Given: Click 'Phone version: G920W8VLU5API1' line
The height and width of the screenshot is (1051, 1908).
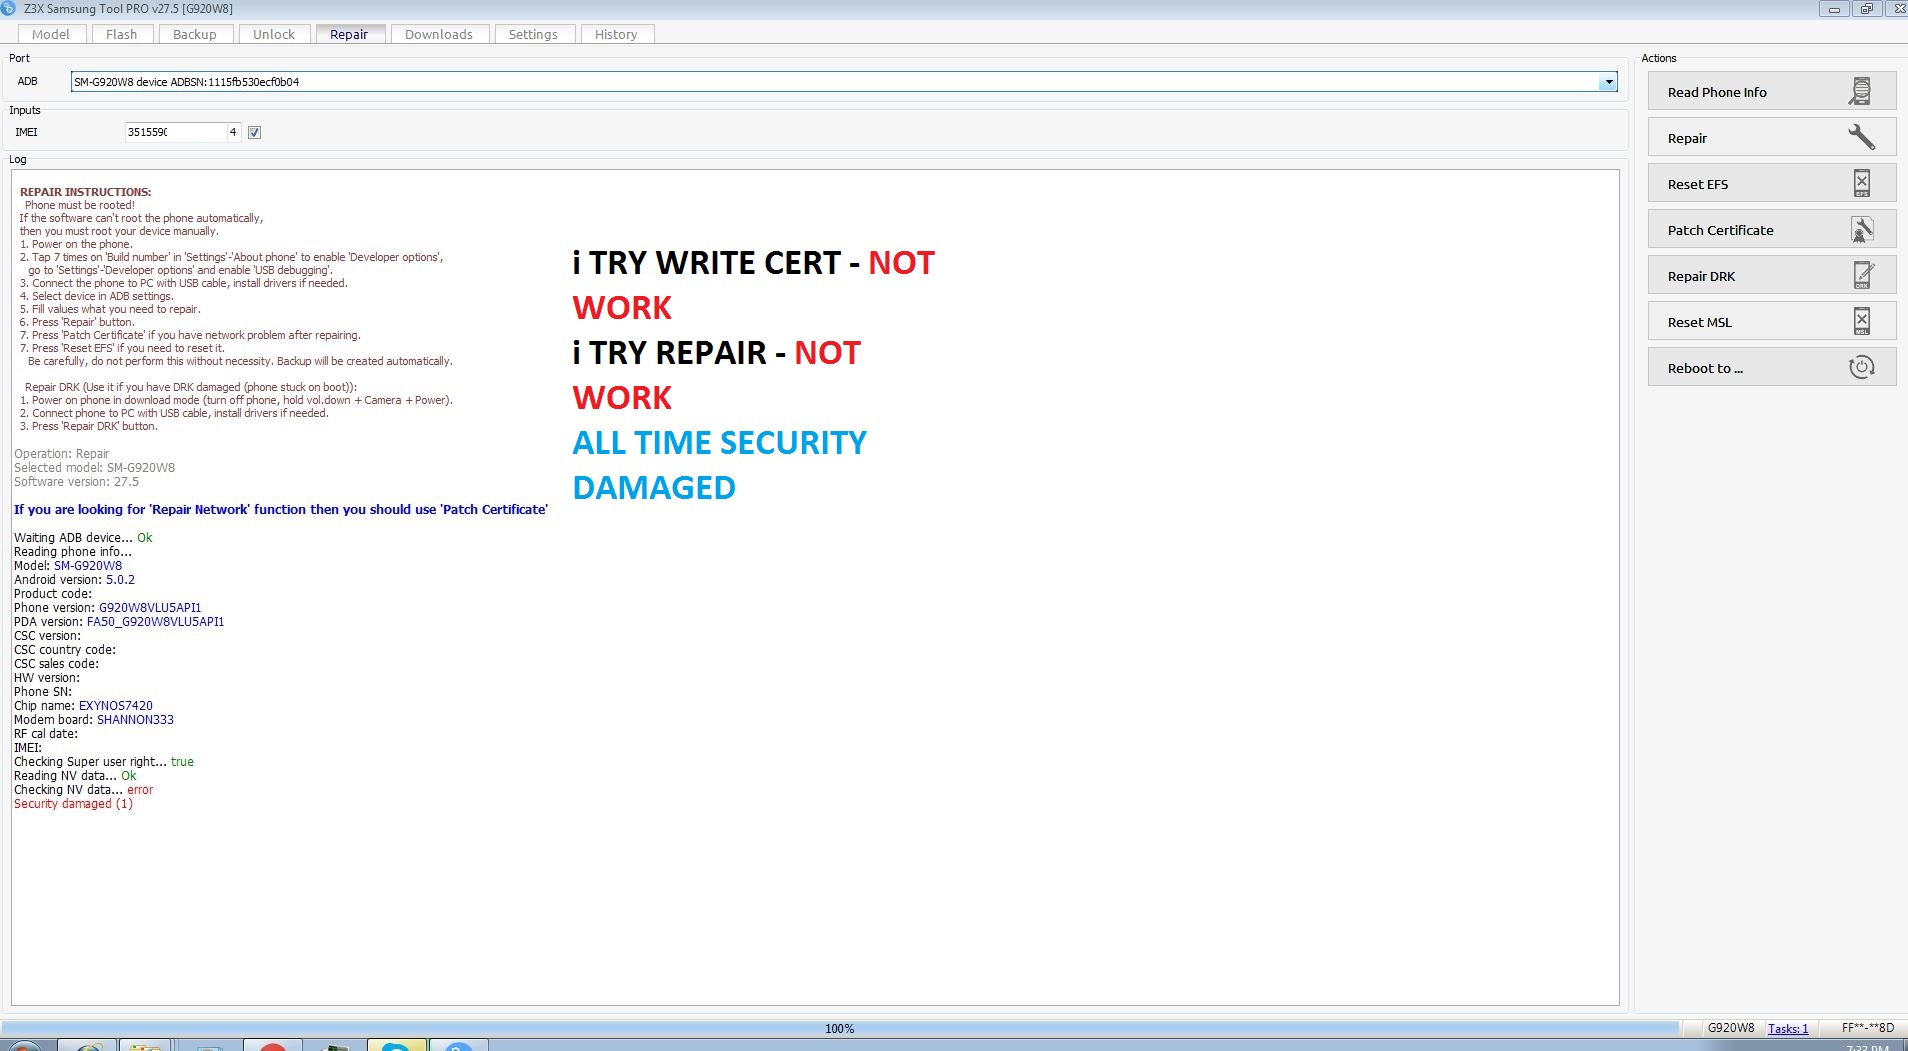Looking at the screenshot, I should point(107,608).
